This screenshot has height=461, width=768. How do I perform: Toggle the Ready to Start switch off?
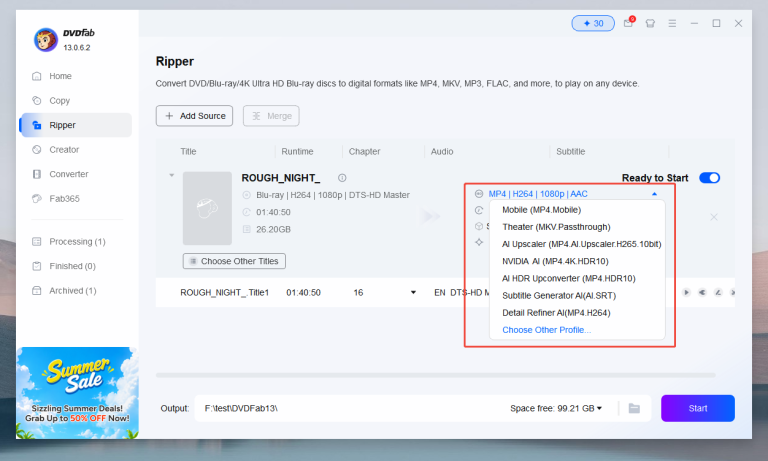(x=709, y=178)
